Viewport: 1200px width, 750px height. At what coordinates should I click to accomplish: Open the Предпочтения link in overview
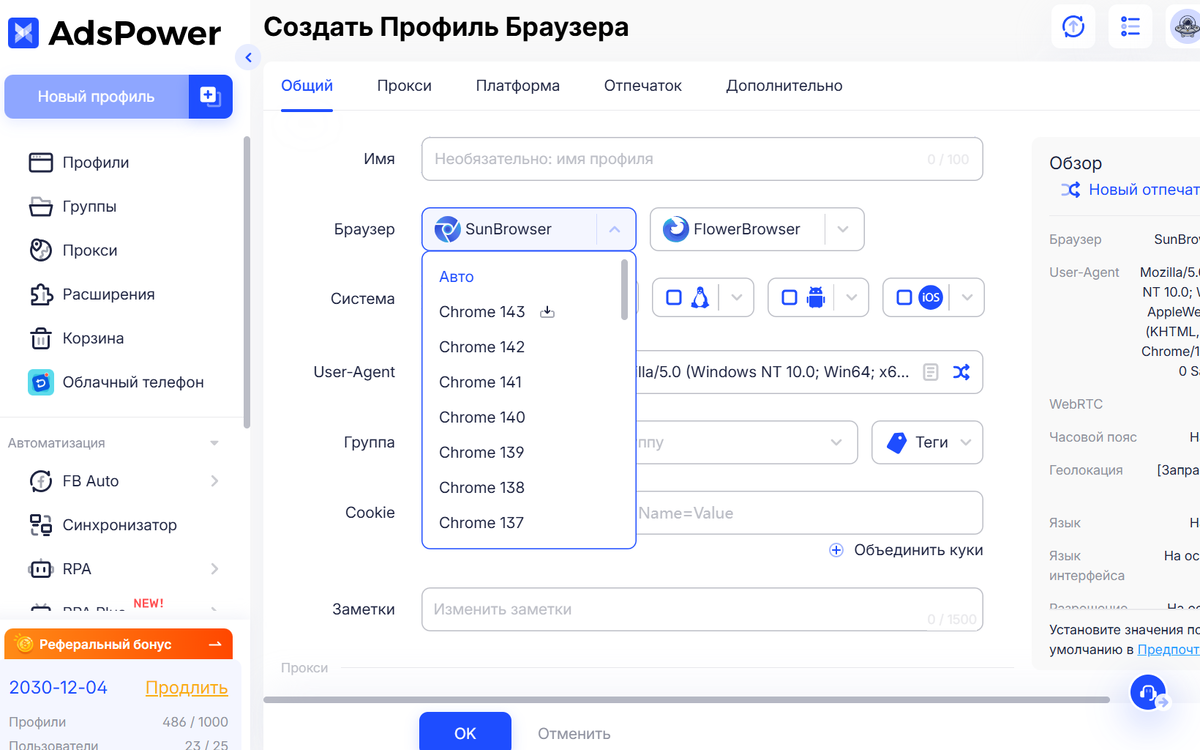(x=1168, y=649)
